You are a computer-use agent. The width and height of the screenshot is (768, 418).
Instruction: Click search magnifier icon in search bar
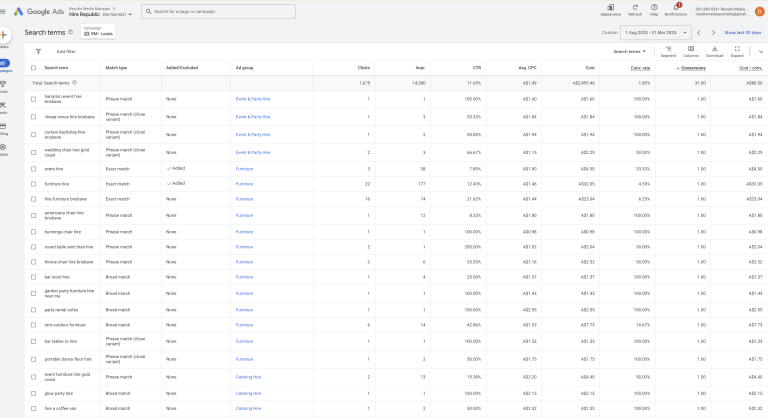pyautogui.click(x=148, y=11)
